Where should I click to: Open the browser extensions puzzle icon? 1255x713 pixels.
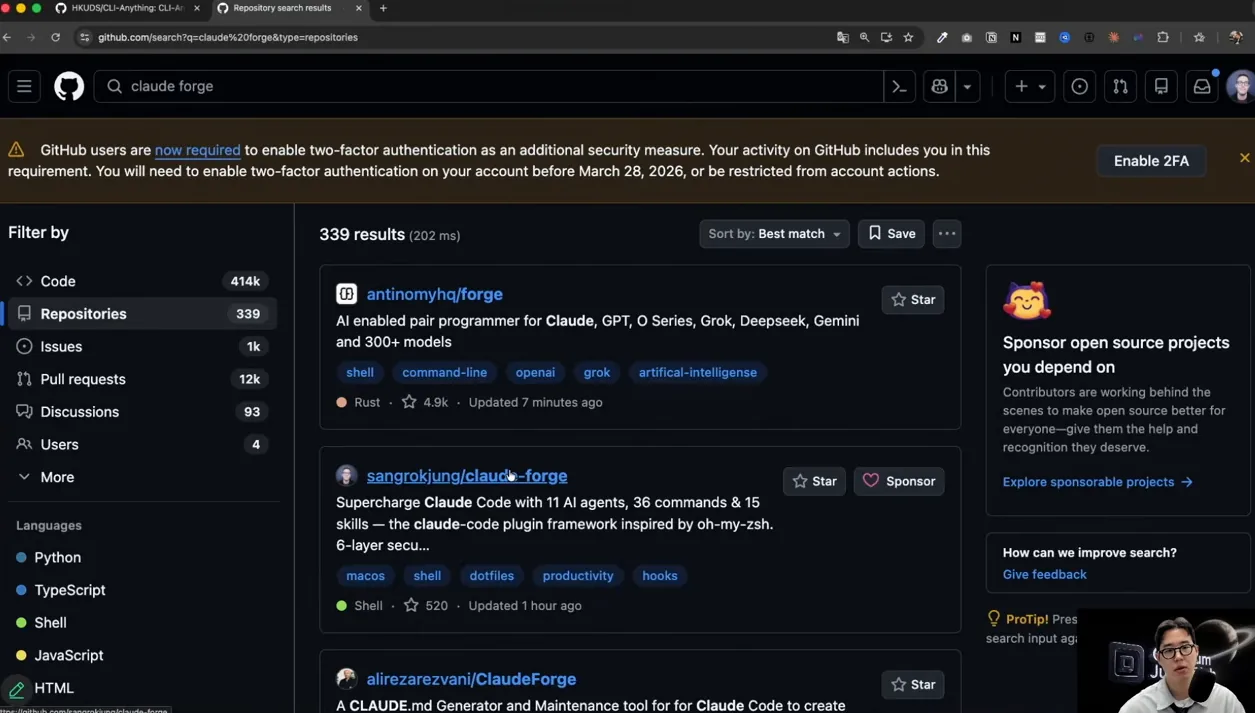coord(1163,37)
